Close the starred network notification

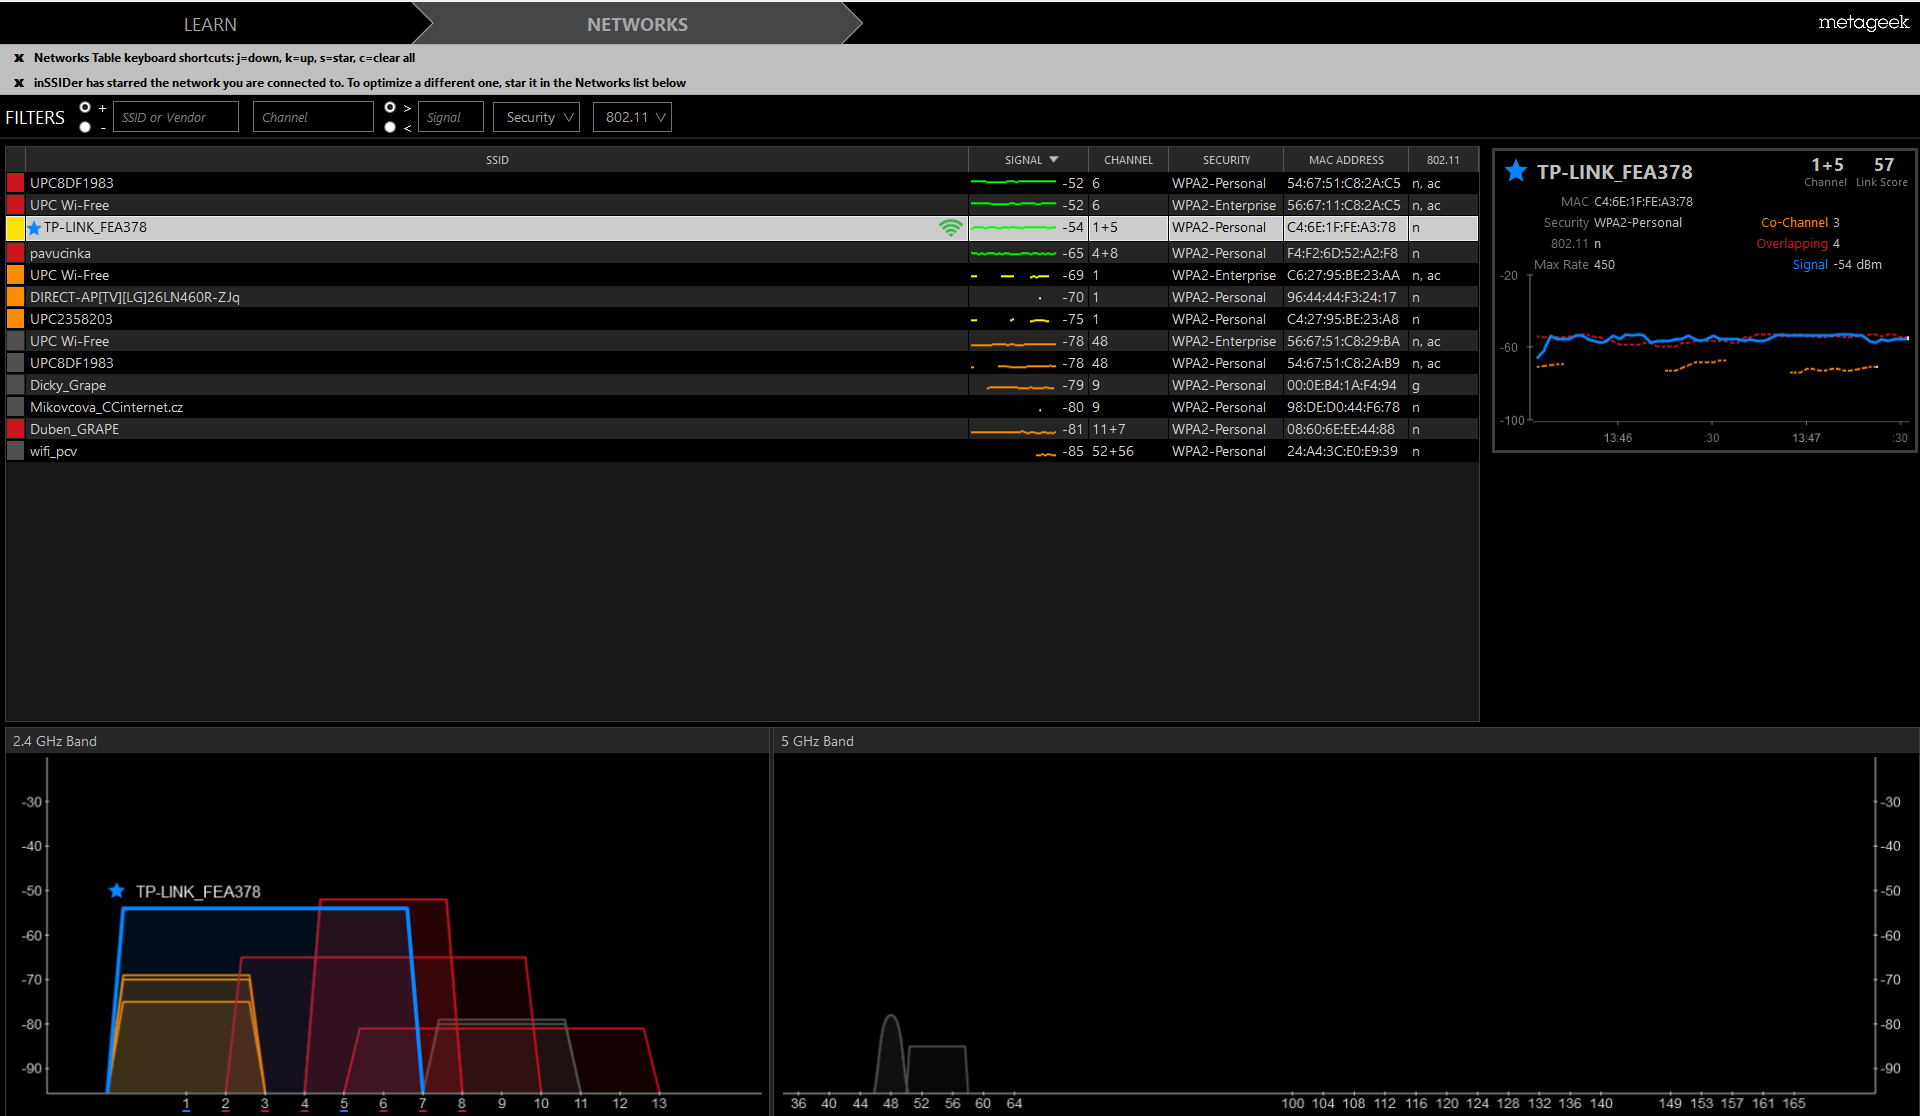(x=18, y=83)
